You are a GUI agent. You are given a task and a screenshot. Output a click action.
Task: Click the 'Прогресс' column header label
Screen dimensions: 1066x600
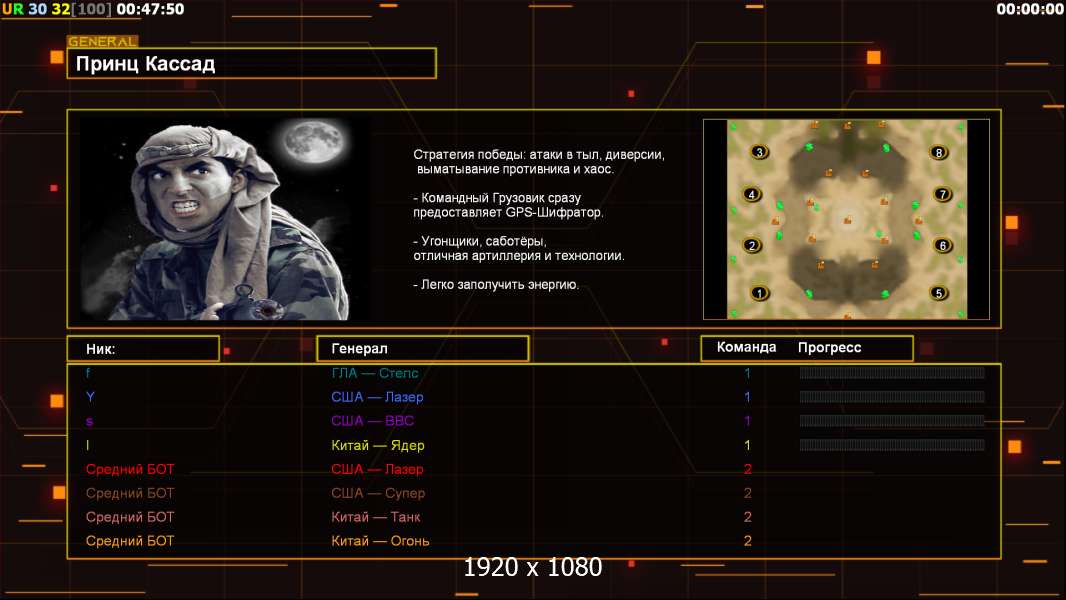[x=829, y=348]
